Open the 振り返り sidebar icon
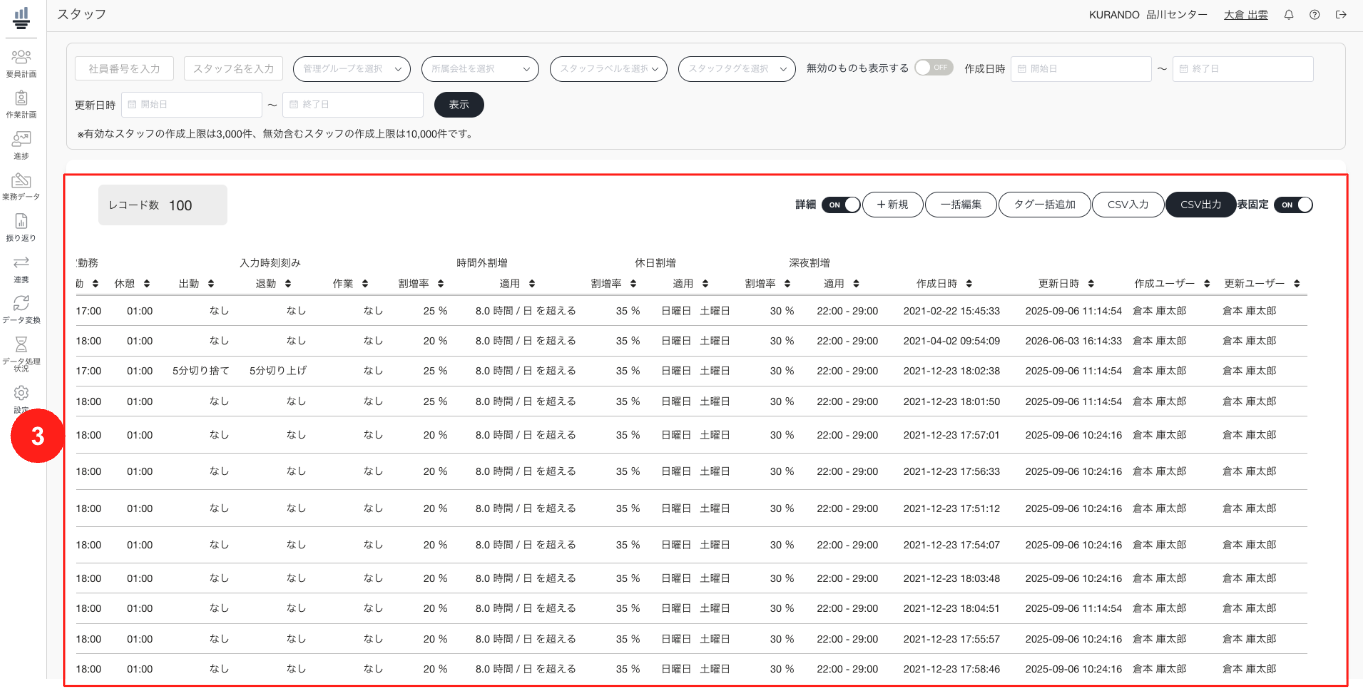 [x=21, y=227]
